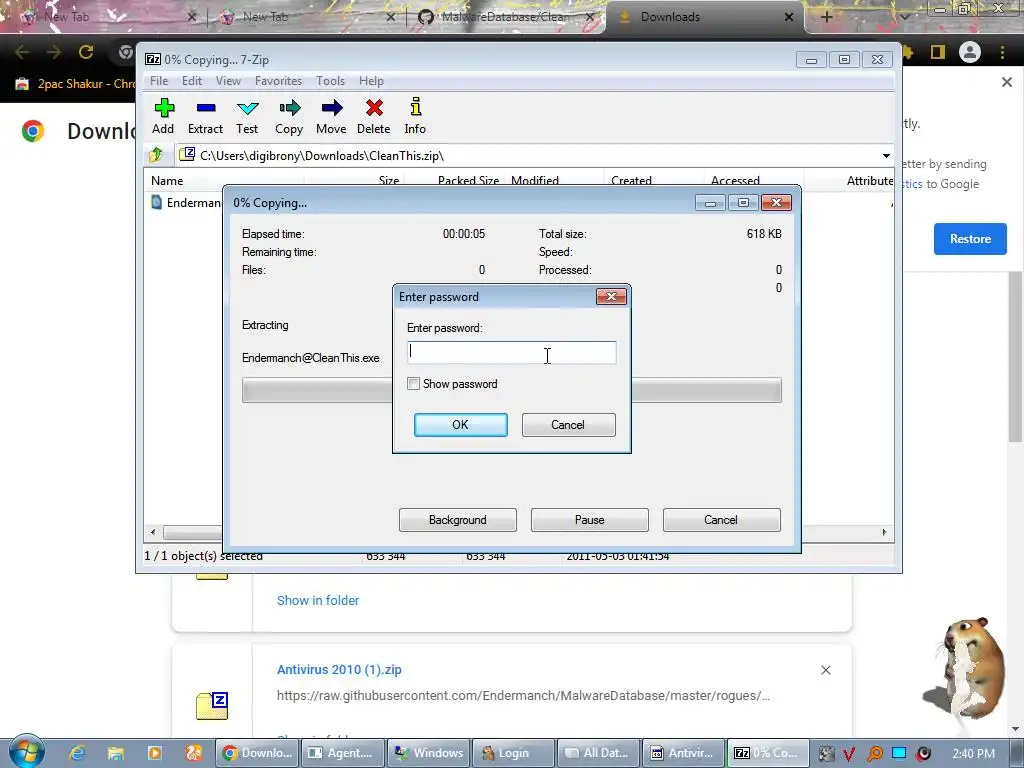The height and width of the screenshot is (768, 1024).
Task: Switch to All Dat... taskbar window
Action: click(599, 753)
